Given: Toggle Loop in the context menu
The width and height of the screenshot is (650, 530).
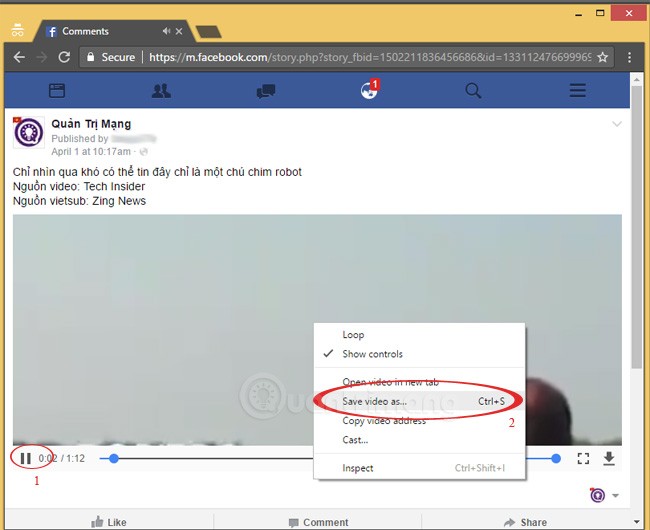Looking at the screenshot, I should [x=353, y=335].
